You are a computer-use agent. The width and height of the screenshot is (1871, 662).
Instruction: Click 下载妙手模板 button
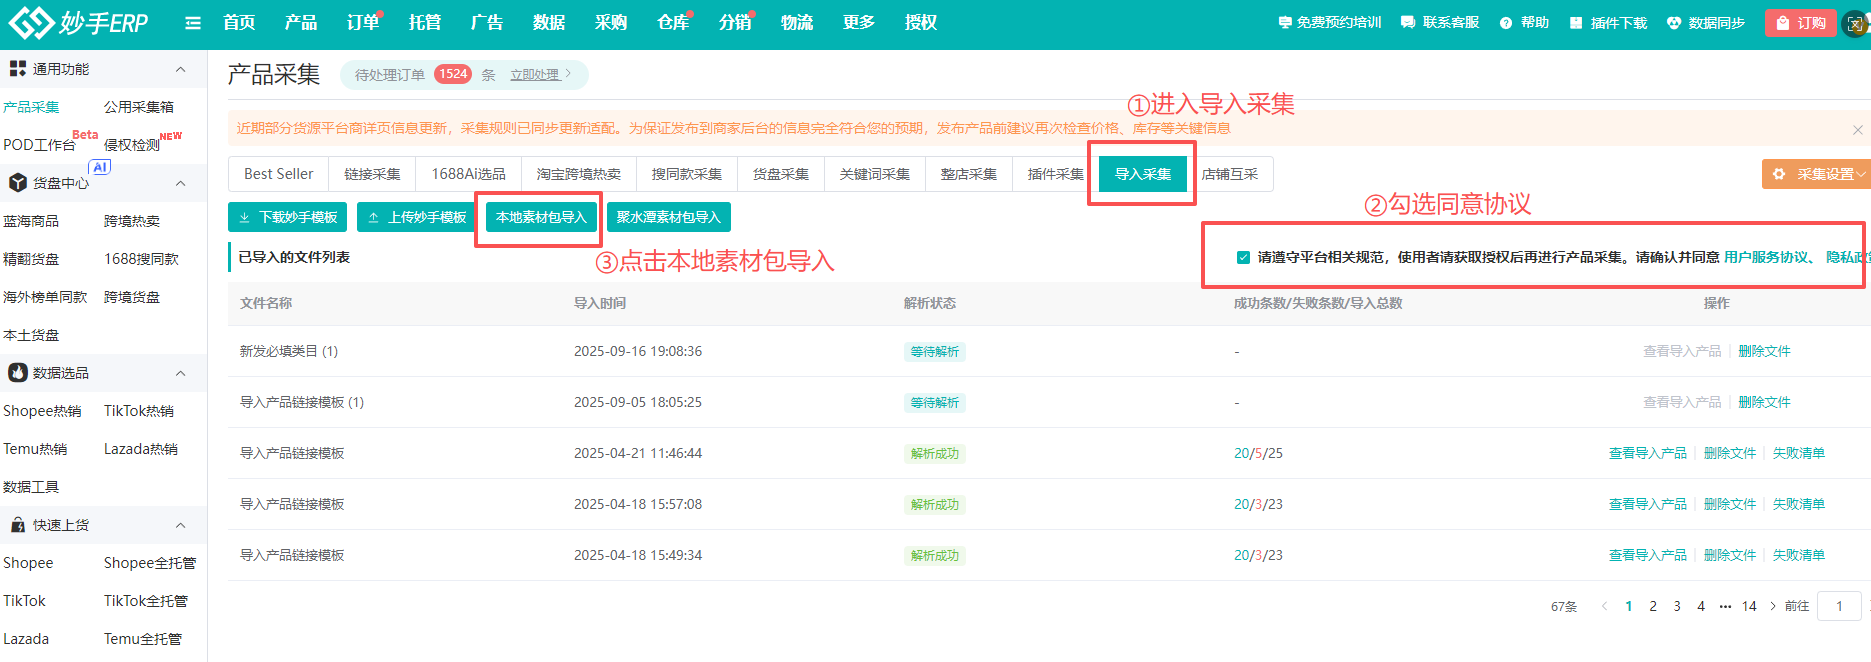[x=288, y=217]
